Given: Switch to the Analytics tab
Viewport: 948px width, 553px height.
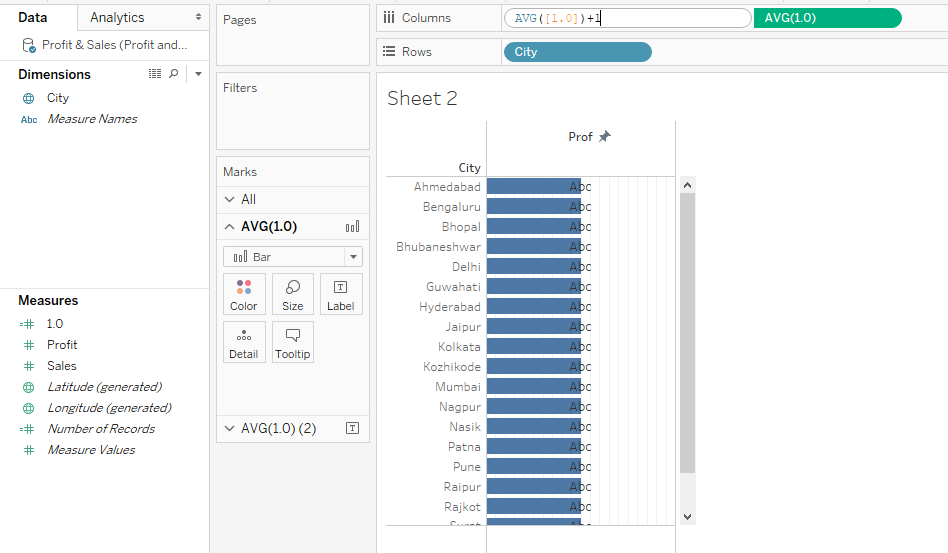Looking at the screenshot, I should 117,17.
